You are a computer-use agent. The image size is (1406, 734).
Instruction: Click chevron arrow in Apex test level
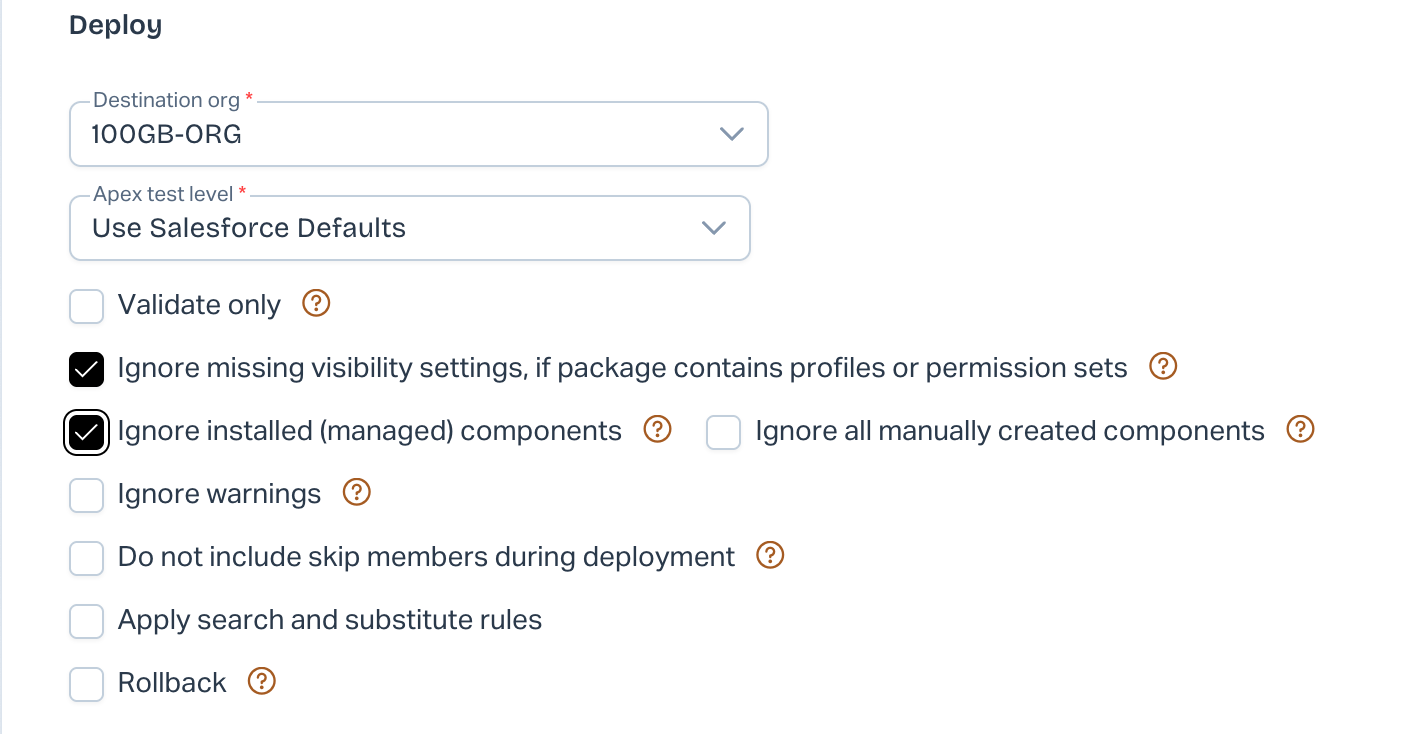[x=714, y=228]
